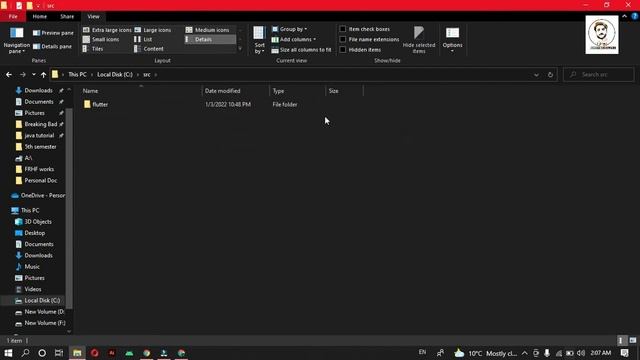This screenshot has width=640, height=360.
Task: Click Size all columns to fit
Action: click(x=301, y=50)
